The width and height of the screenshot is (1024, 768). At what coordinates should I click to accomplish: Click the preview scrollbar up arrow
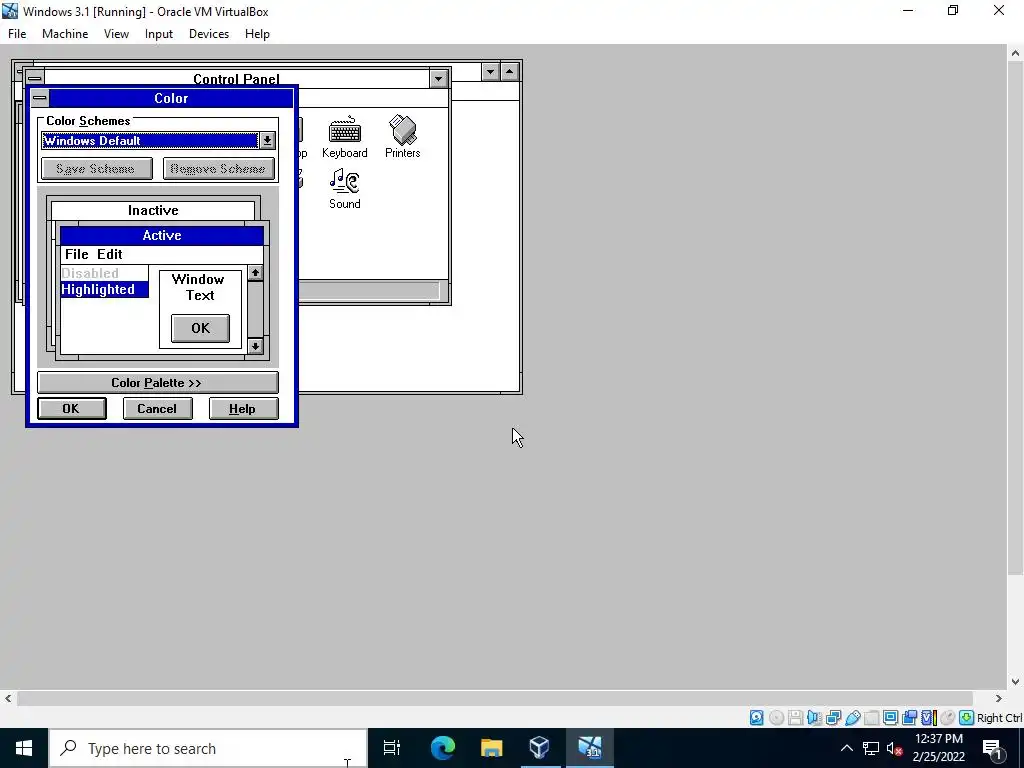point(255,273)
